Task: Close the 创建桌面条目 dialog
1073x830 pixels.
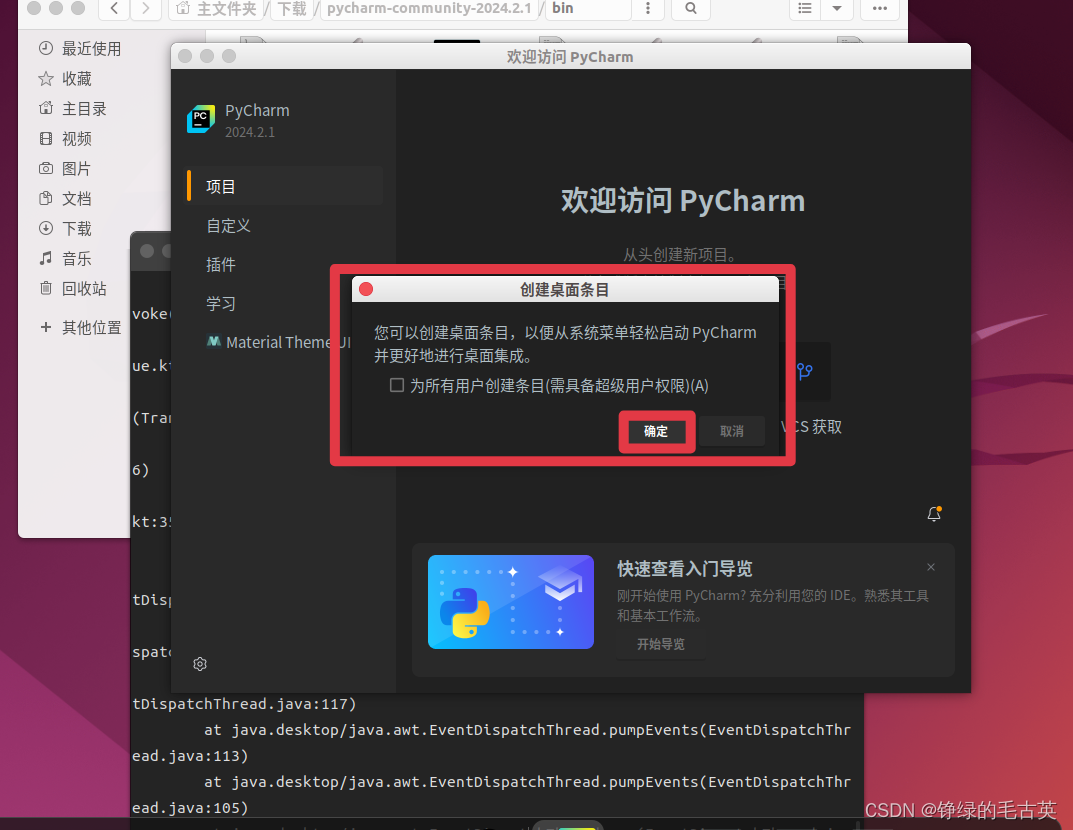Action: [x=366, y=289]
